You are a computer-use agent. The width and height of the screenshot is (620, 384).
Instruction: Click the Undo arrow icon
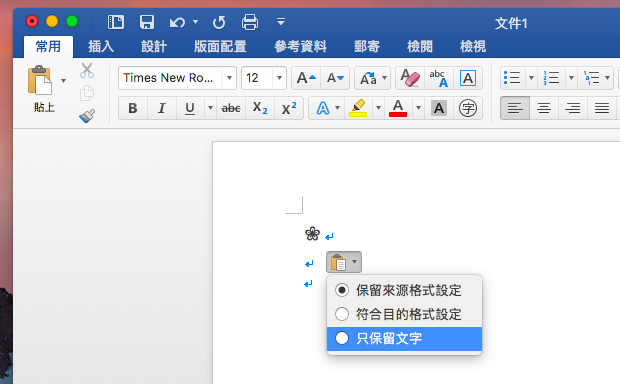pyautogui.click(x=178, y=22)
